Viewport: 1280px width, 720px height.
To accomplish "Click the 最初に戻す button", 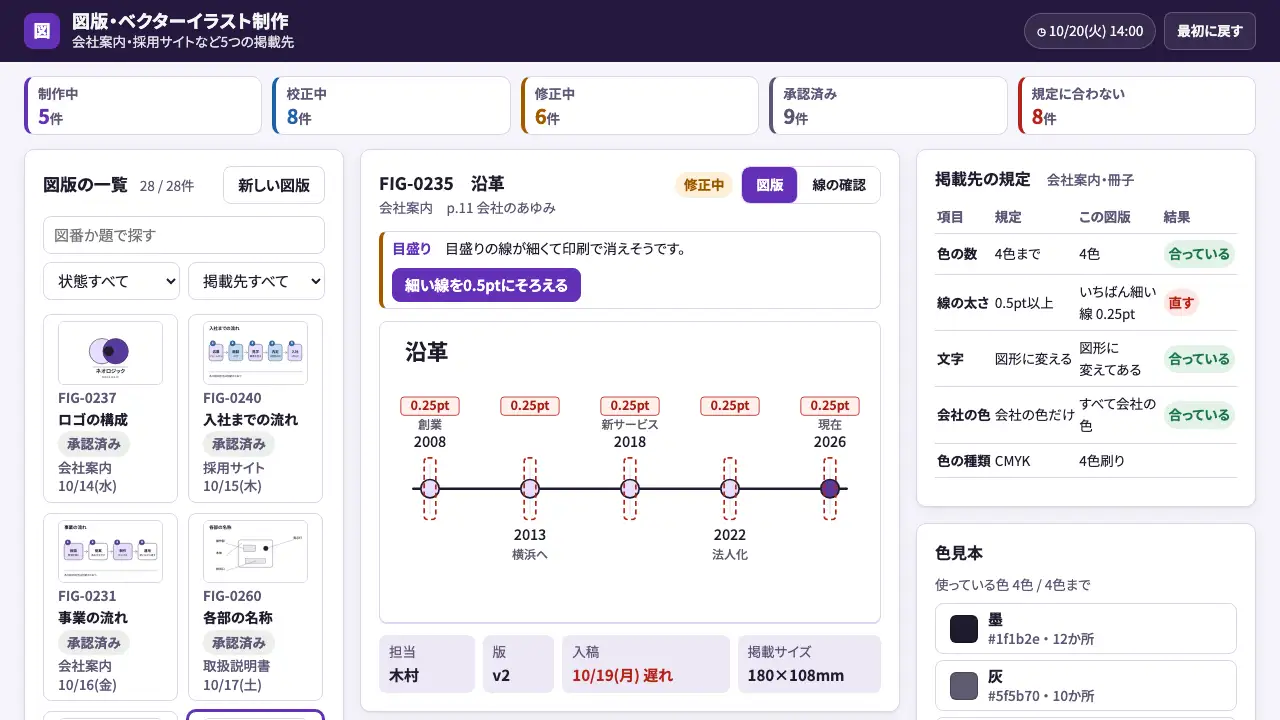I will tap(1210, 31).
